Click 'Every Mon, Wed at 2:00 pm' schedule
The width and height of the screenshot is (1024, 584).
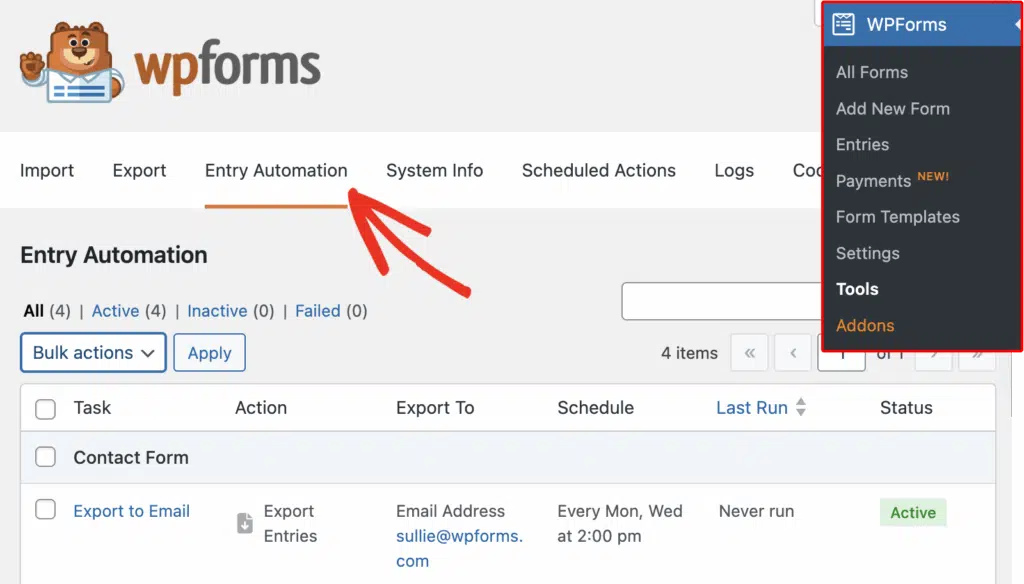pyautogui.click(x=620, y=523)
